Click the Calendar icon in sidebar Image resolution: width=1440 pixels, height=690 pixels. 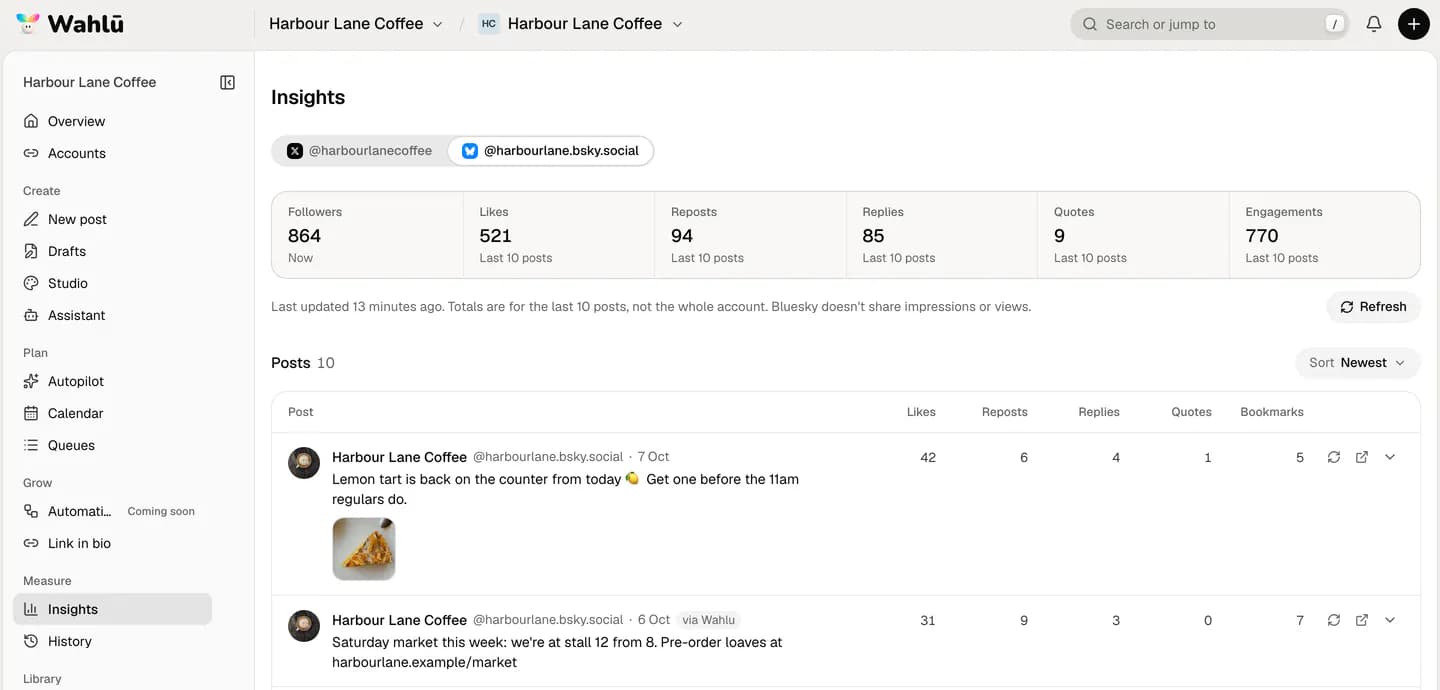click(31, 413)
